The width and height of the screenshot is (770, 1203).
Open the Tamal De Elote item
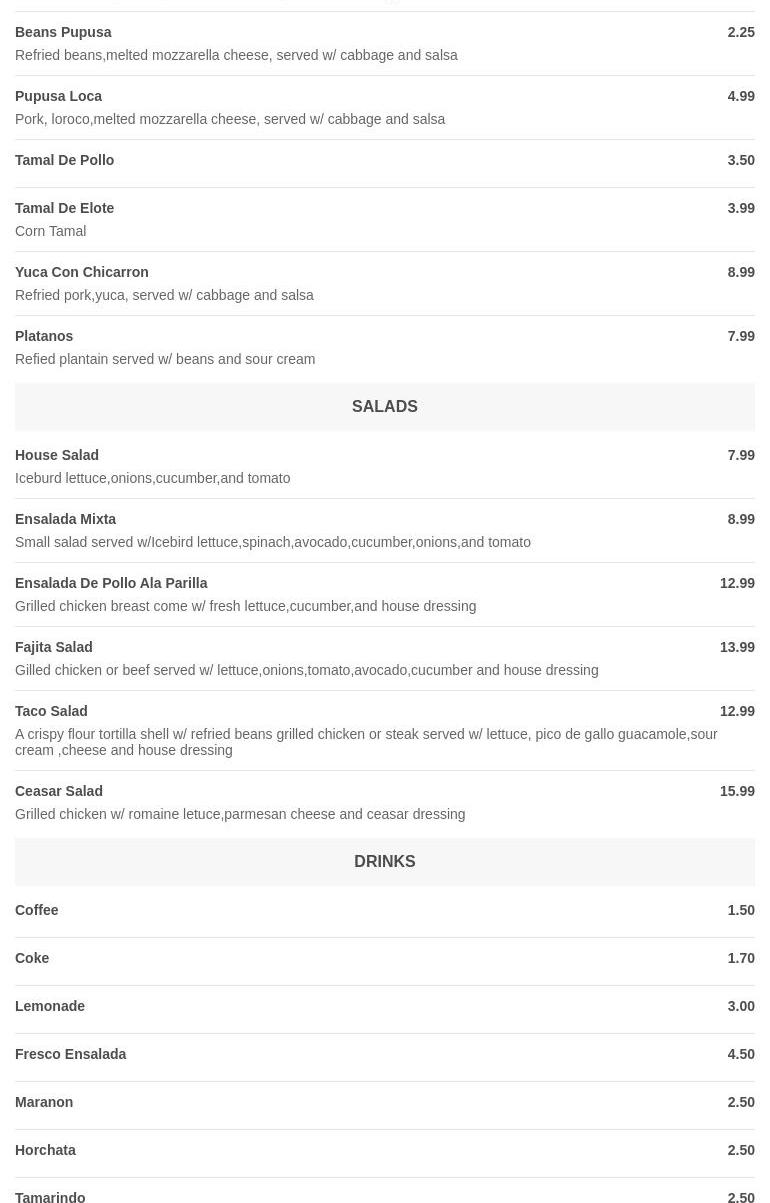[64, 208]
